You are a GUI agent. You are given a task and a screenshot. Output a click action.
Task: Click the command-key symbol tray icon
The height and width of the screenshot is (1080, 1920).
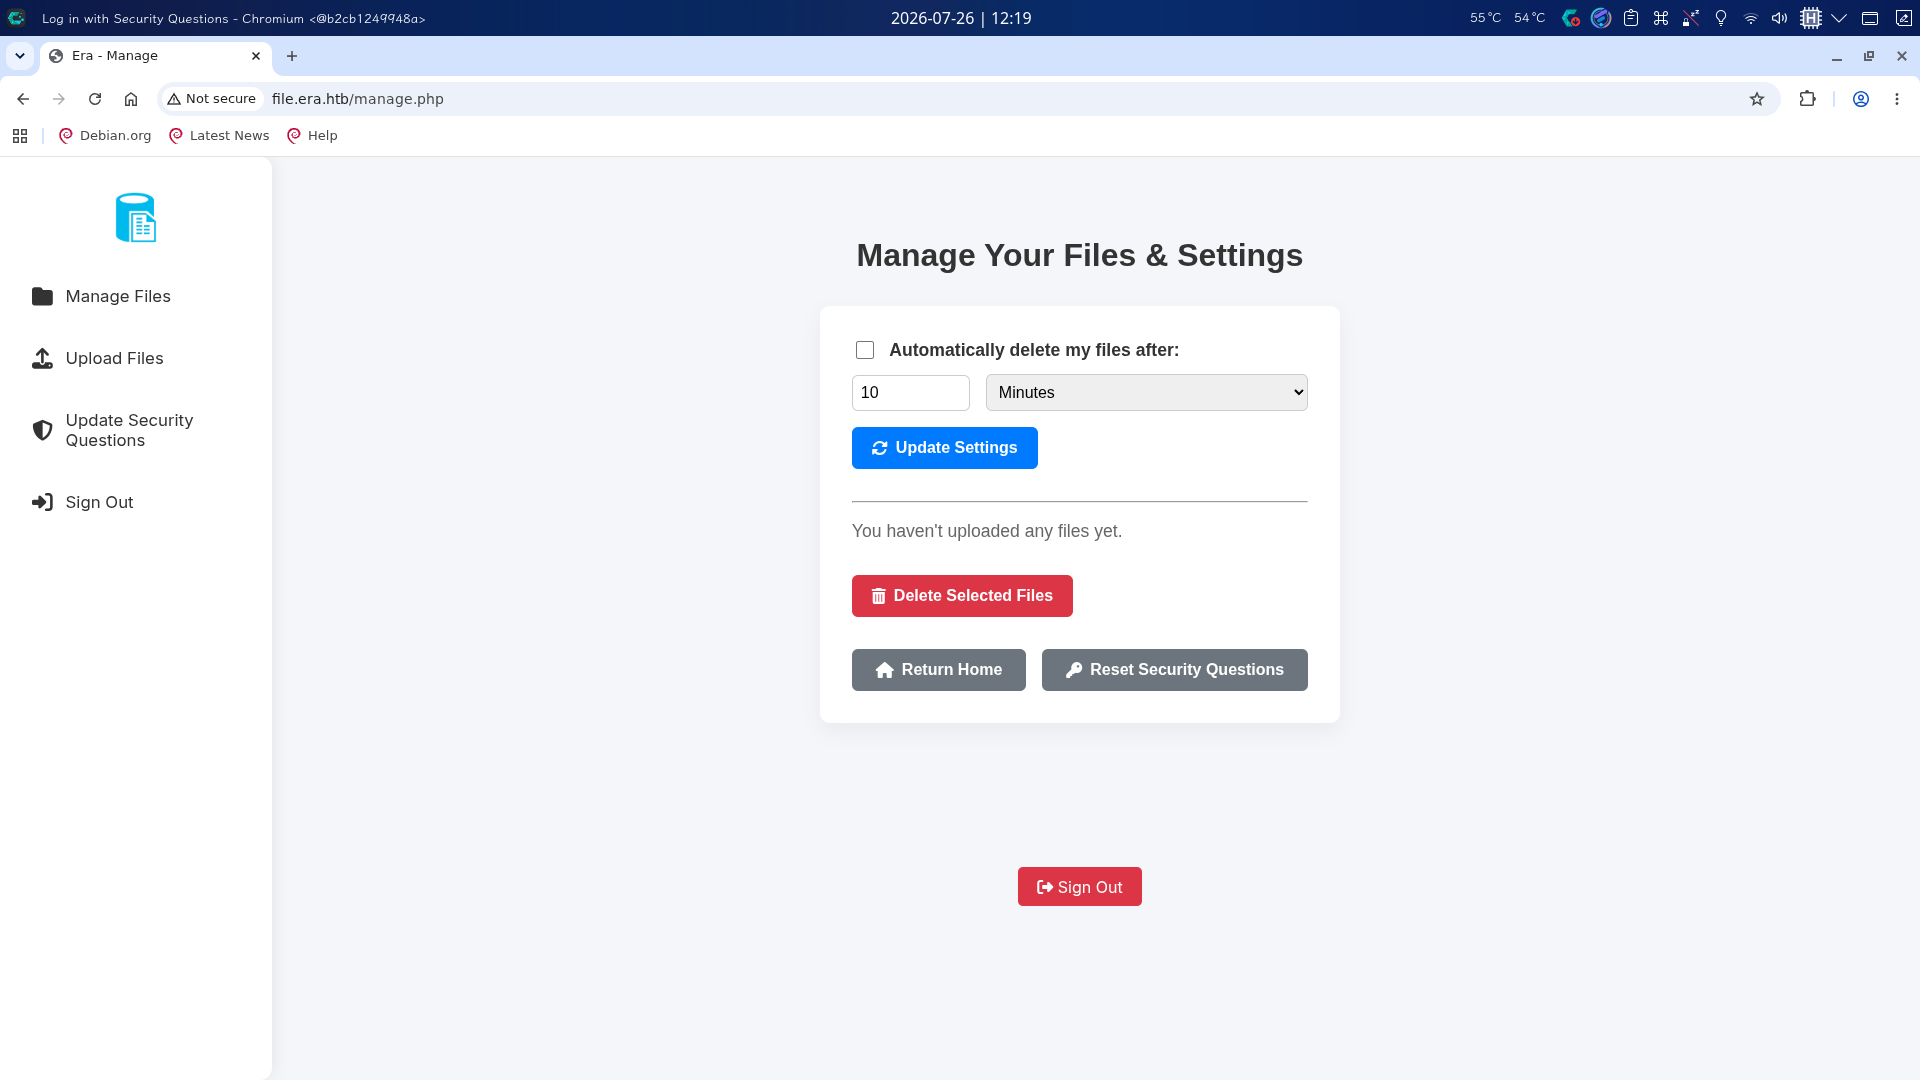tap(1661, 18)
